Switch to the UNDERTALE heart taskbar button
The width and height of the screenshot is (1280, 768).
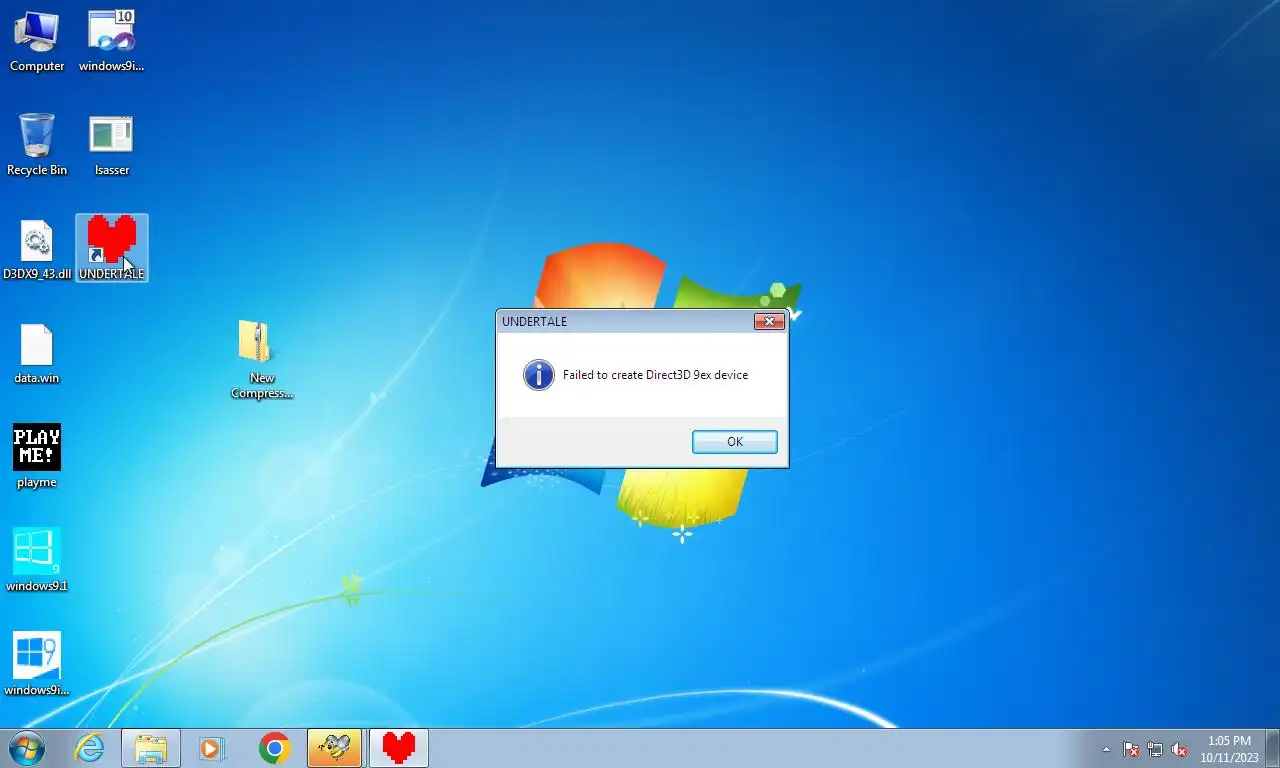(x=399, y=748)
